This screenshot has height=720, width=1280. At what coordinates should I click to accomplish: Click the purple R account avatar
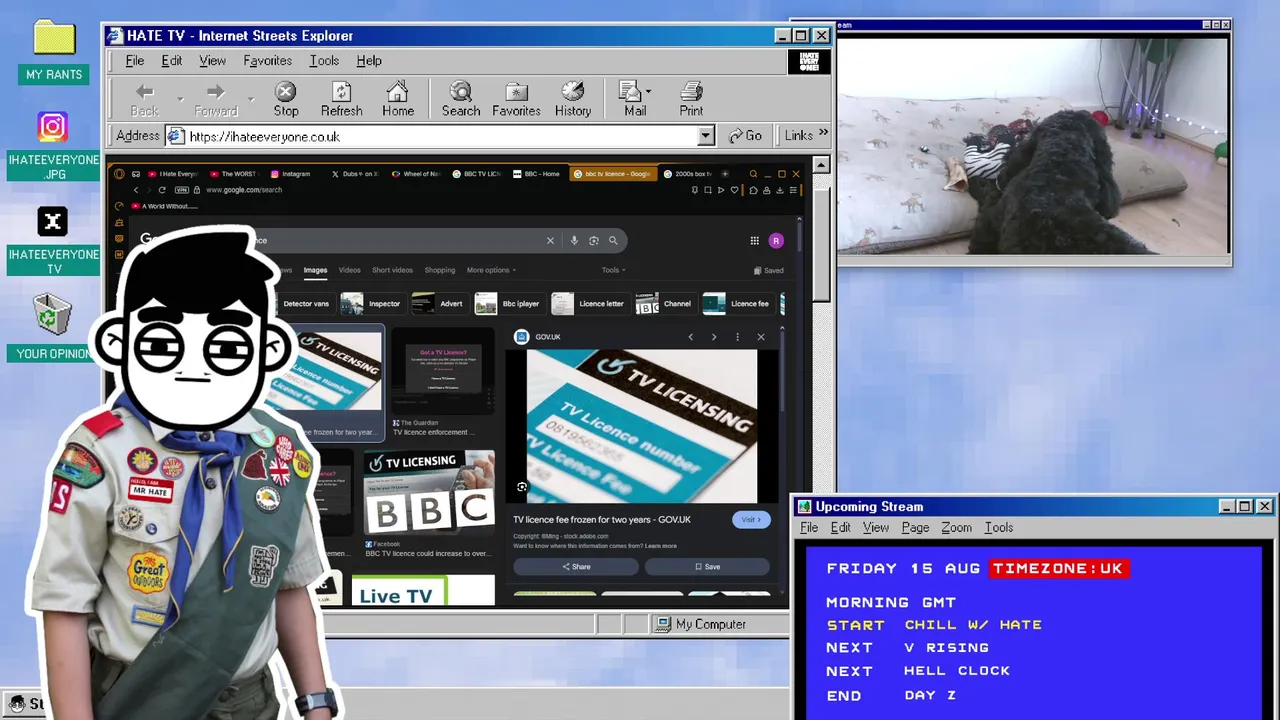776,240
